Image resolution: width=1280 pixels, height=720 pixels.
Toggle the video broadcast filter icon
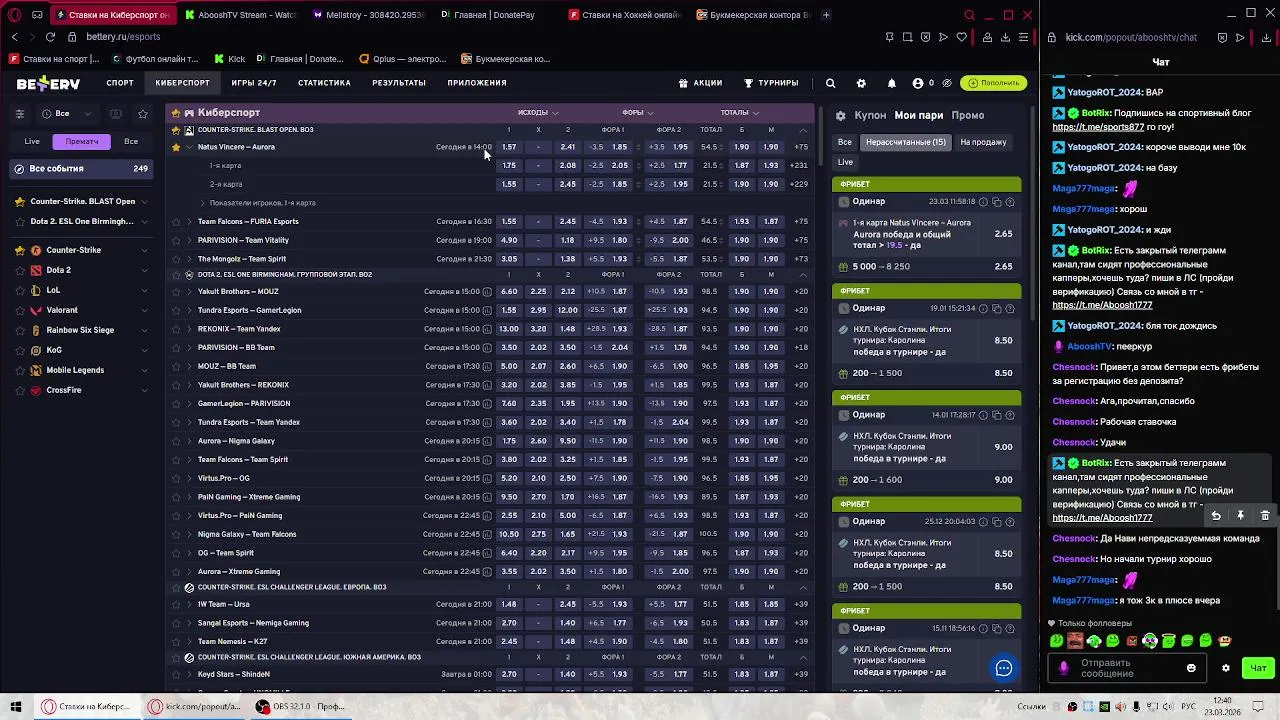pyautogui.click(x=116, y=113)
